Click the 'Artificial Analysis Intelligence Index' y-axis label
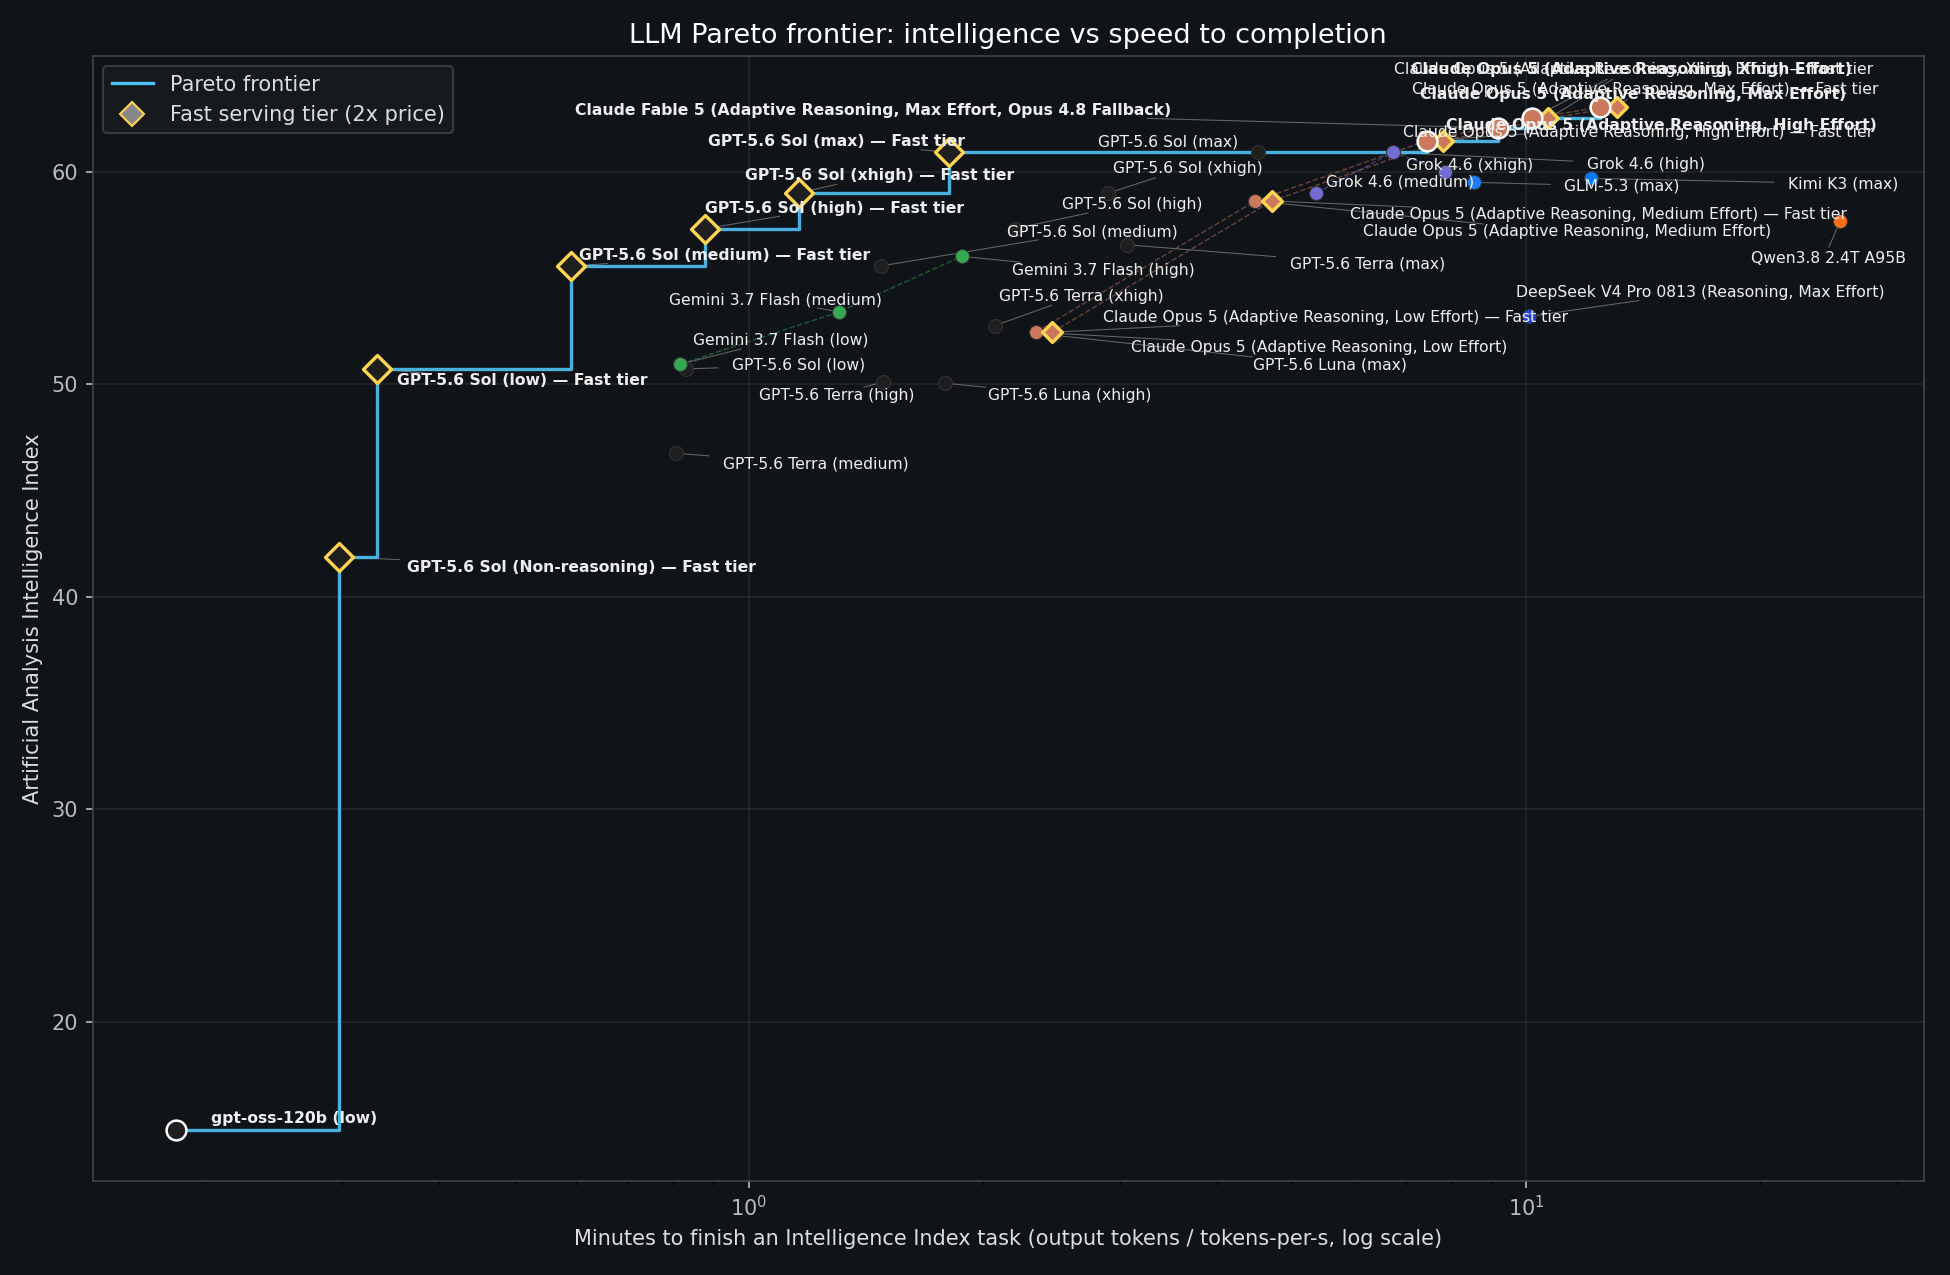 point(31,619)
